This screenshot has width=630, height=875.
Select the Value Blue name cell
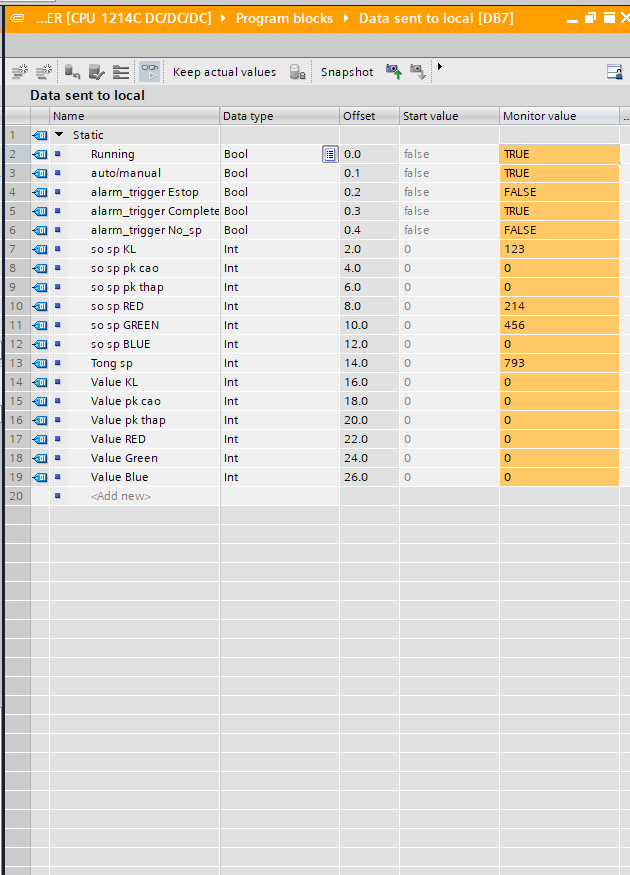[119, 477]
